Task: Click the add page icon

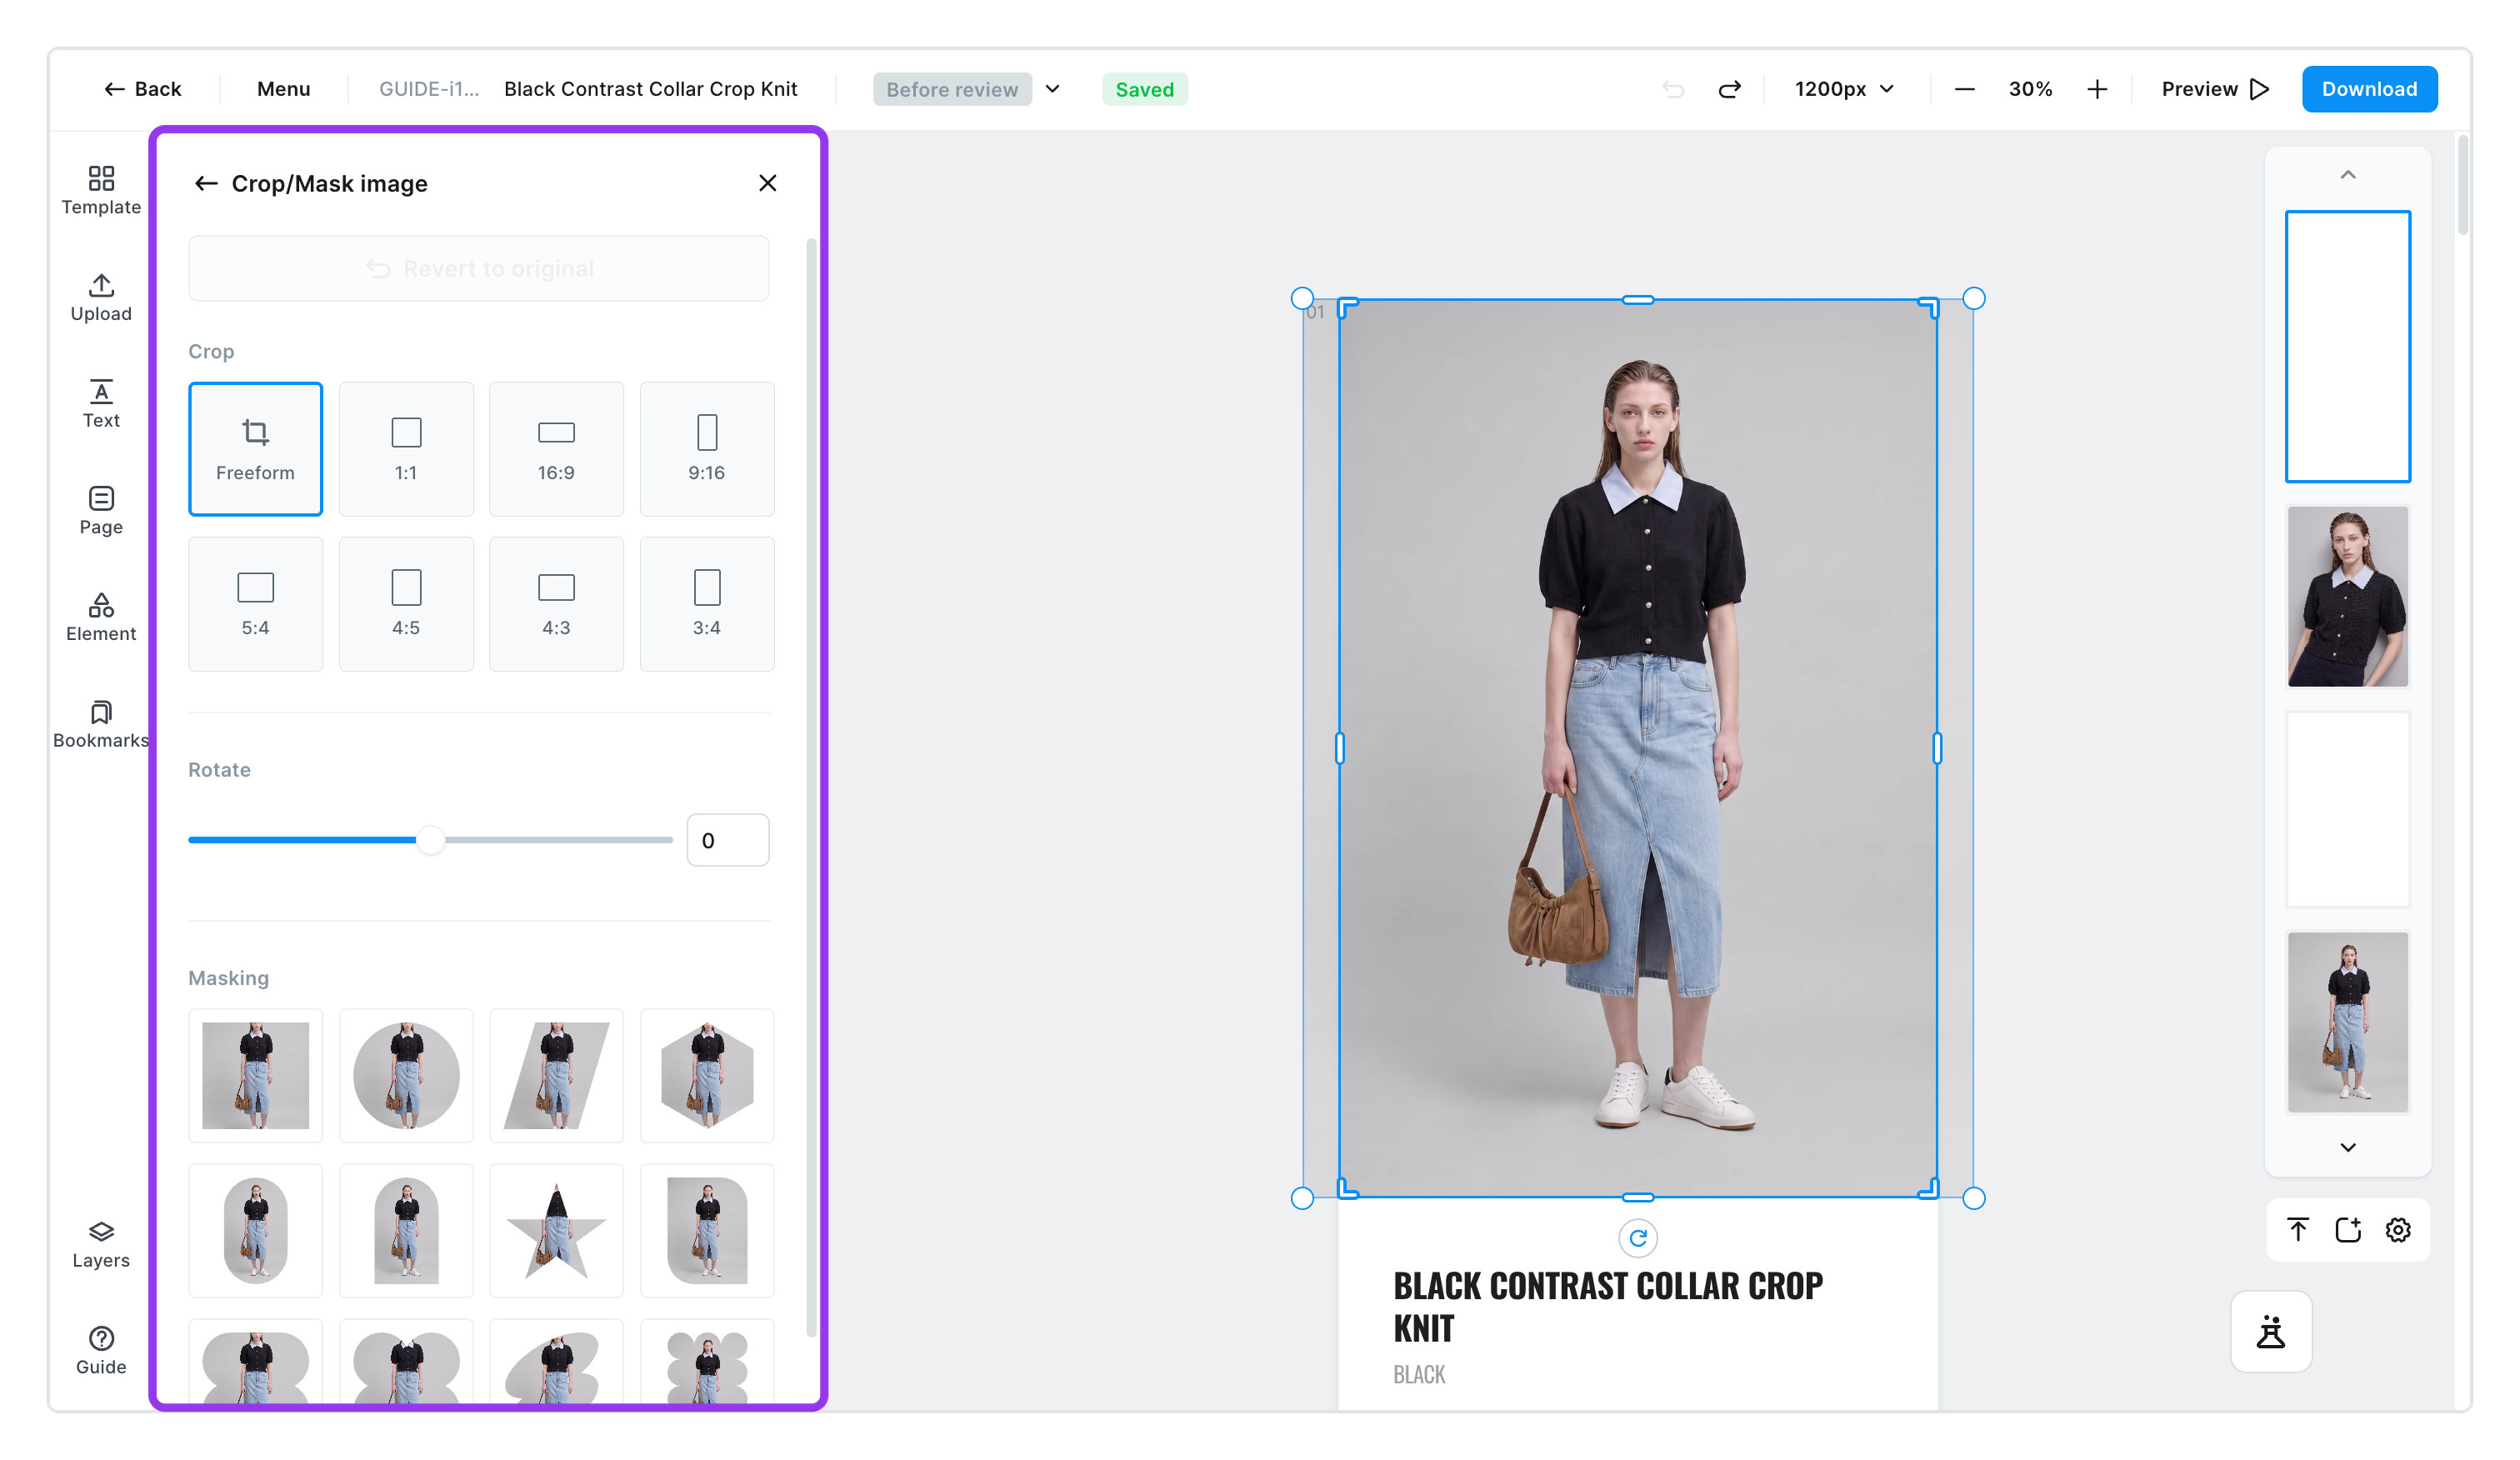Action: (2348, 1229)
